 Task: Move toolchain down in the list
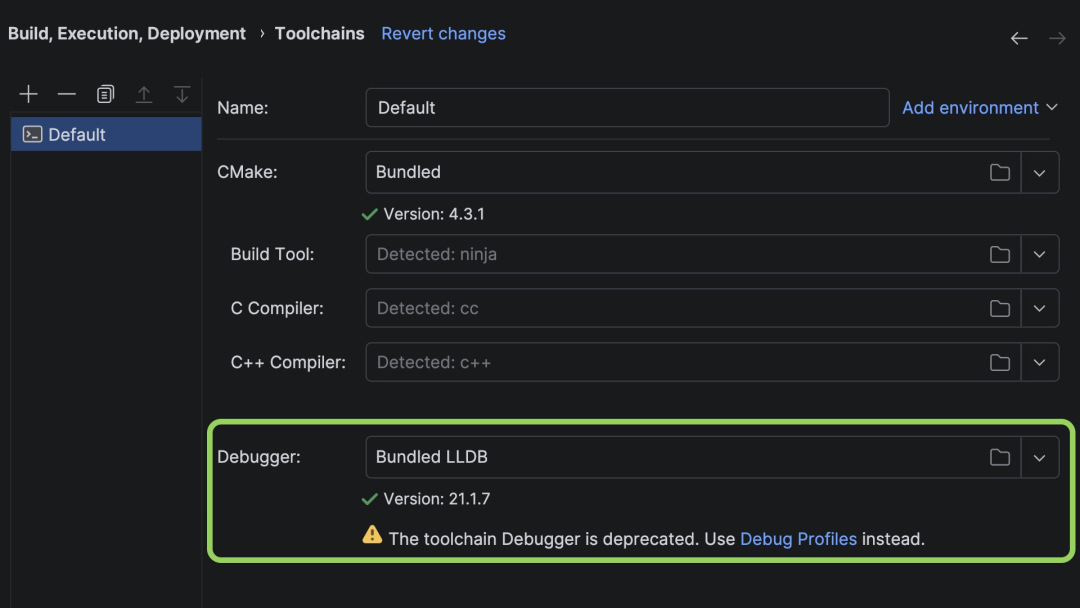[x=182, y=94]
